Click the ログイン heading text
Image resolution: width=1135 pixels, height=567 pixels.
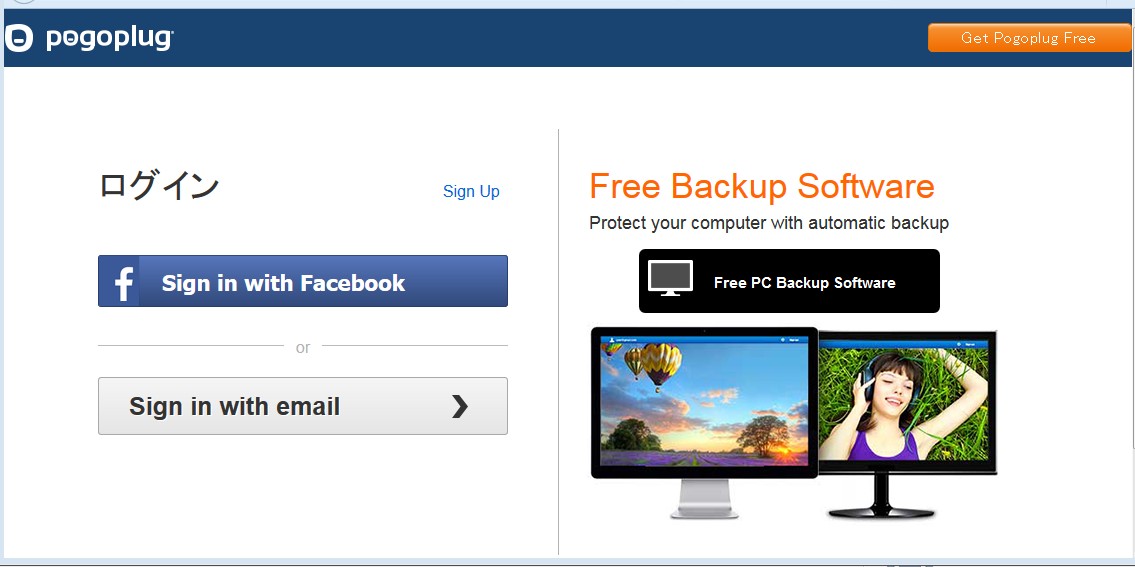[x=159, y=186]
